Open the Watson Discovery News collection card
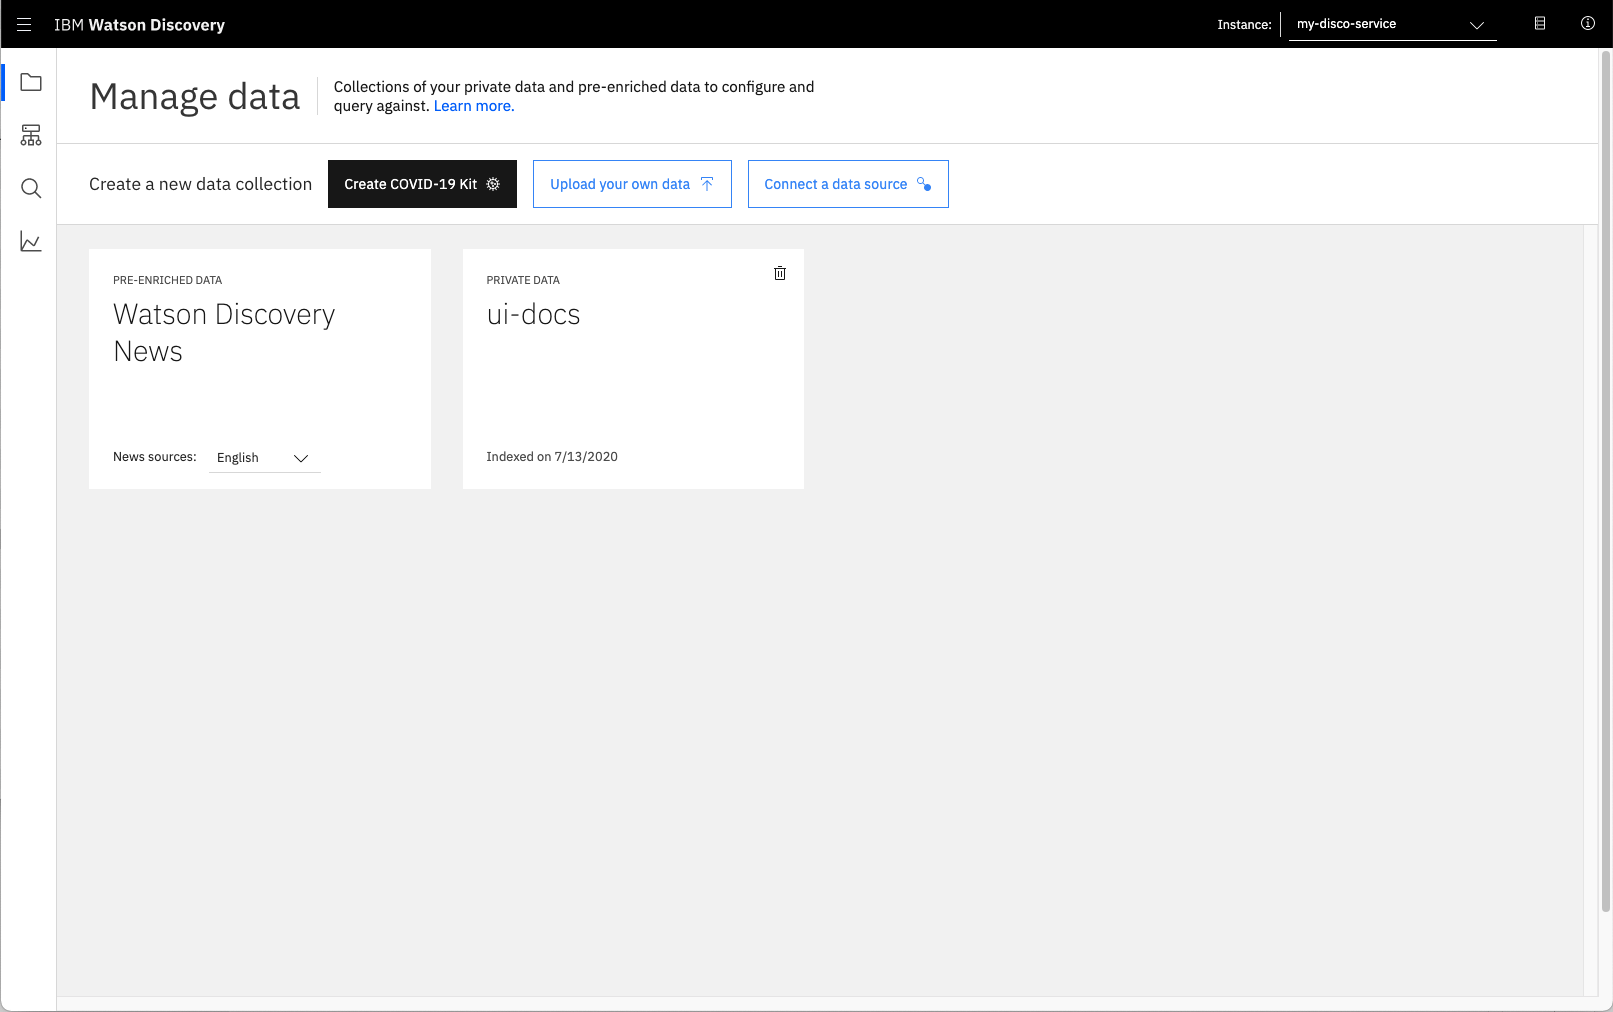The height and width of the screenshot is (1012, 1613). tap(260, 369)
